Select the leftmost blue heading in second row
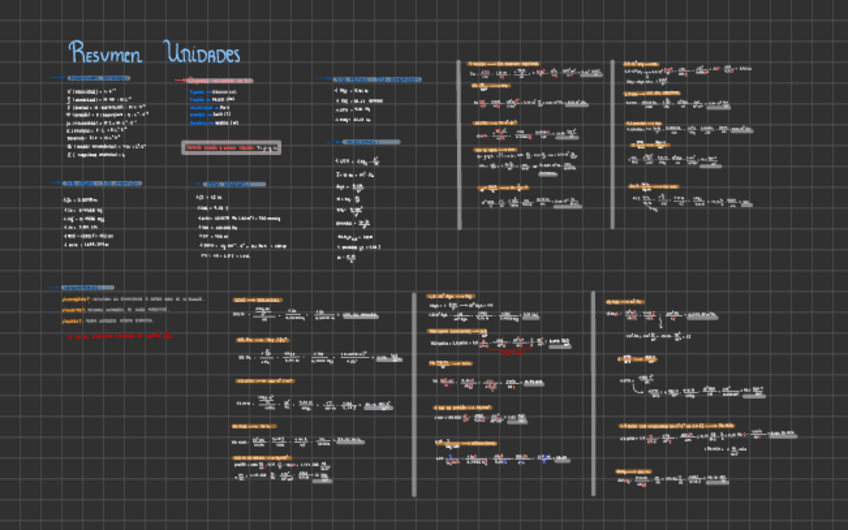The image size is (848, 530). [x=100, y=183]
